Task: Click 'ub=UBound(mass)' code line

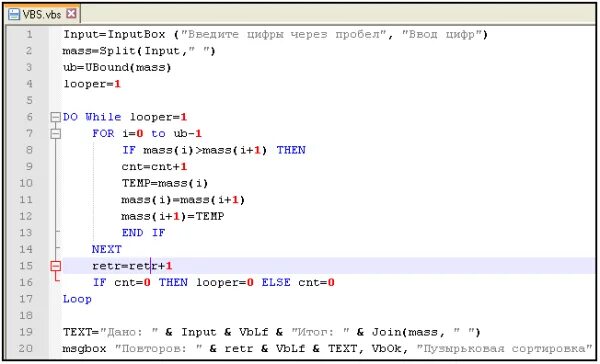Action: (117, 67)
